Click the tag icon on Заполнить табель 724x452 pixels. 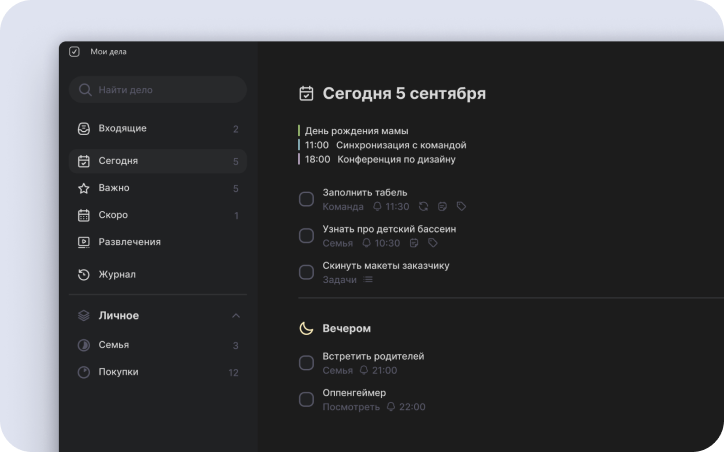[x=461, y=207]
